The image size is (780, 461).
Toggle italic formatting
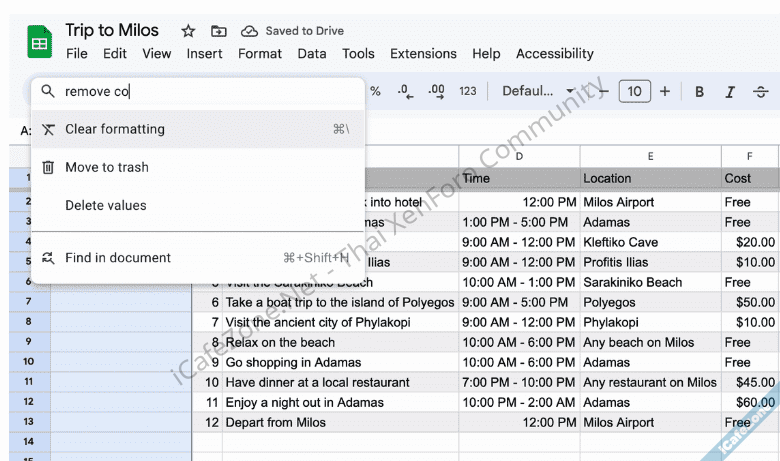coord(730,92)
